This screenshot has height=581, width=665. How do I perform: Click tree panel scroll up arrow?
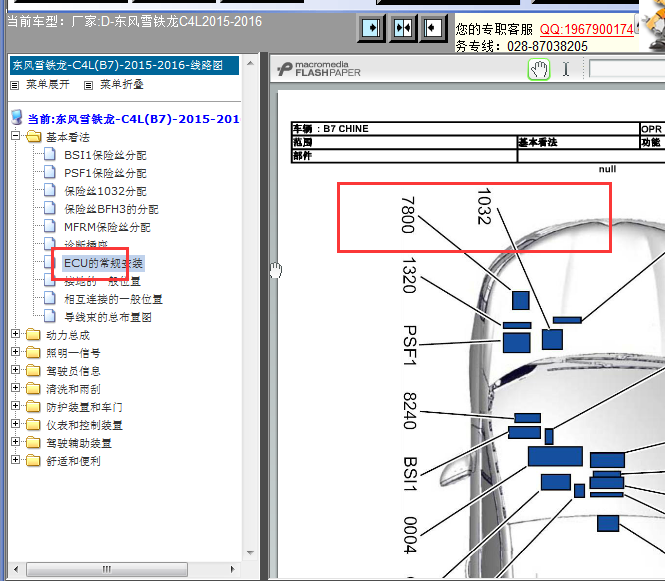point(250,63)
